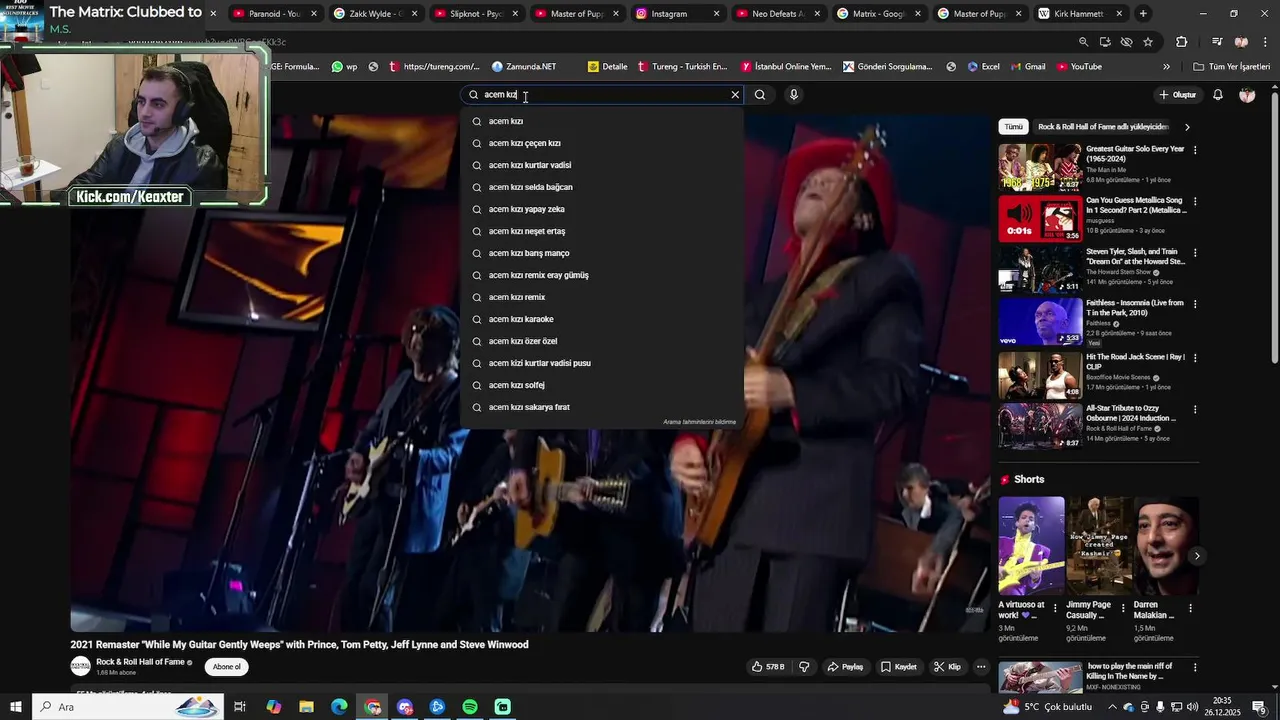Start voice search with the microphone icon
Screen dimensions: 1280x720
793,95
